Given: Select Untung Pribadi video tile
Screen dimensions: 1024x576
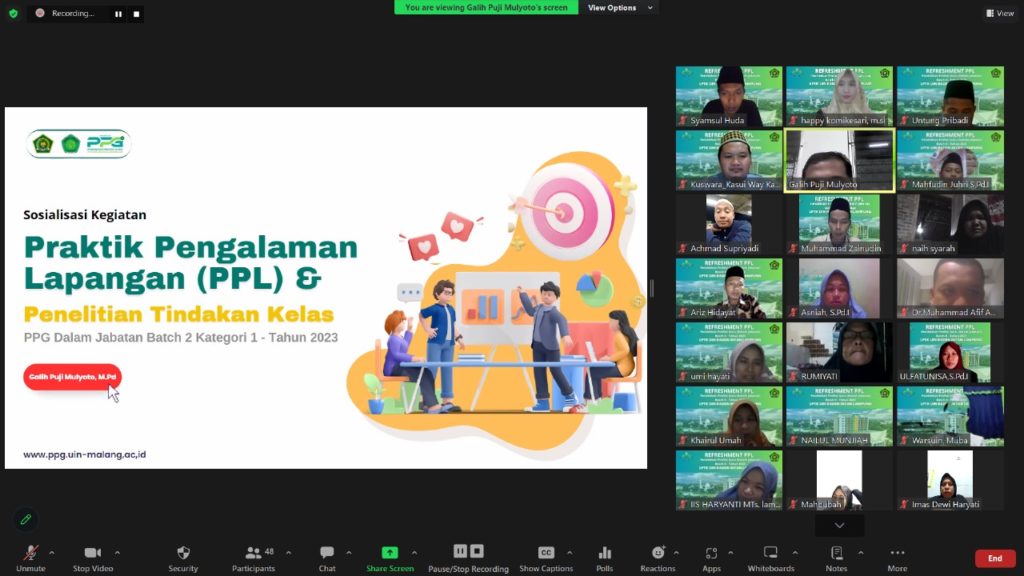Looking at the screenshot, I should [x=950, y=96].
